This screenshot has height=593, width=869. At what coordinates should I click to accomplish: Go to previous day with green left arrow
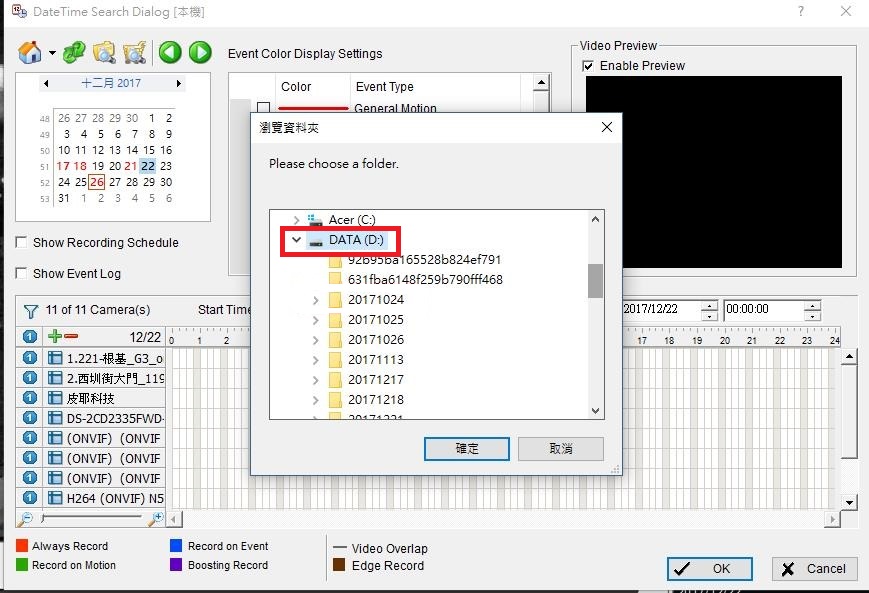(168, 52)
